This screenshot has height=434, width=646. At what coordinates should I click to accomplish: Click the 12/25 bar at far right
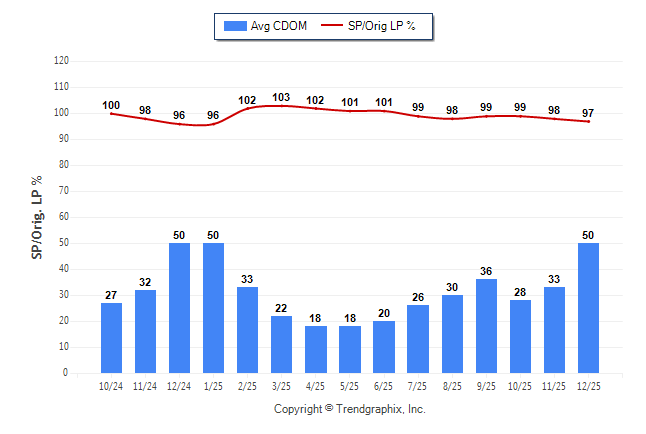coord(588,308)
